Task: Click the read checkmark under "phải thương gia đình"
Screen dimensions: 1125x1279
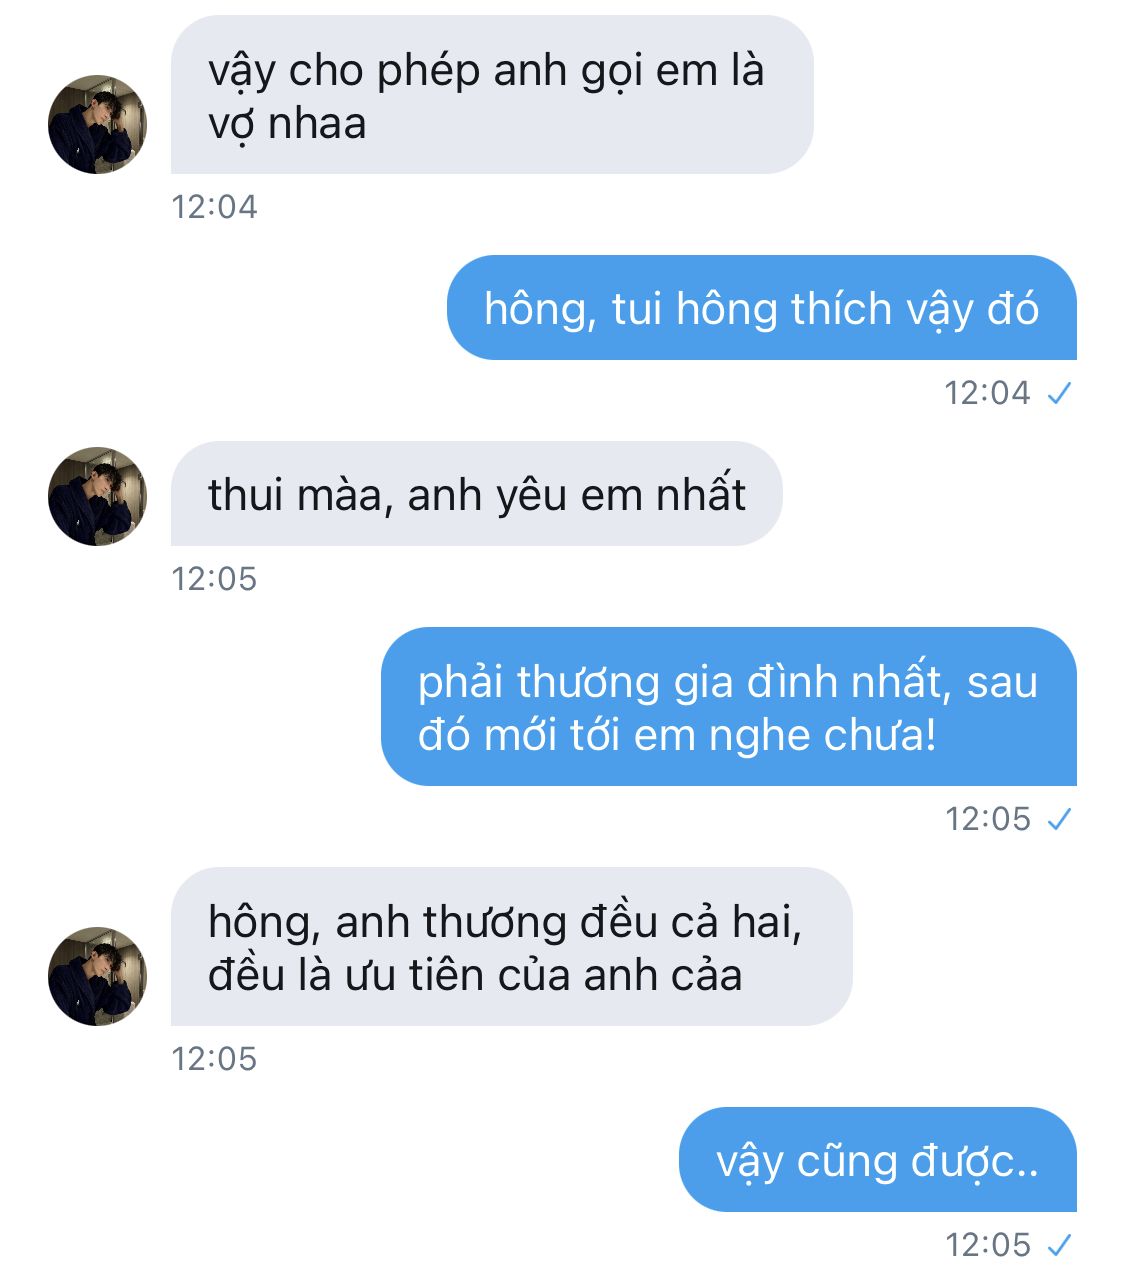Action: point(1059,819)
